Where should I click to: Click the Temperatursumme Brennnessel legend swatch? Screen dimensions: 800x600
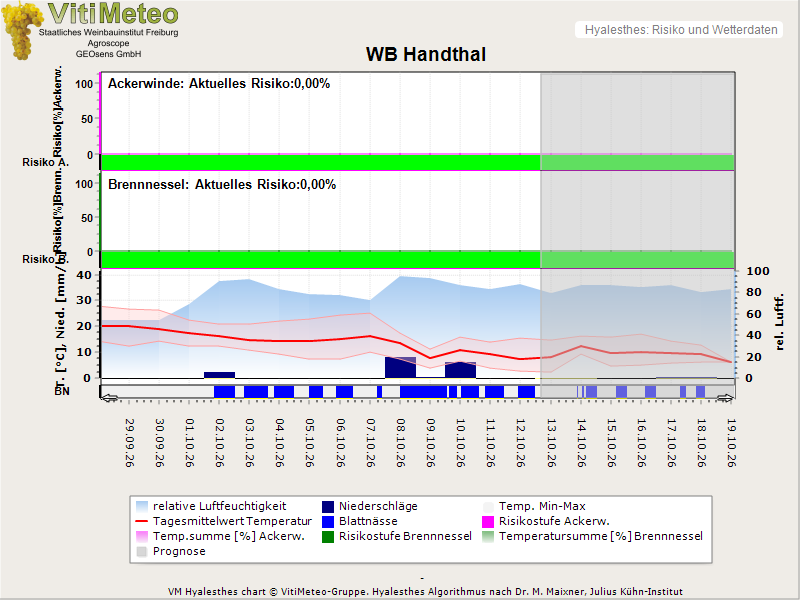coord(488,537)
